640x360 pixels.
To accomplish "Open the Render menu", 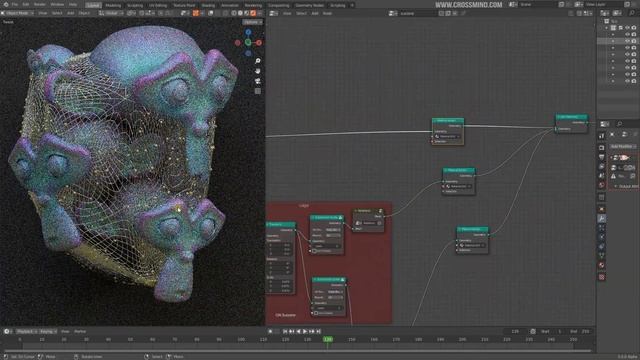I will pyautogui.click(x=40, y=4).
